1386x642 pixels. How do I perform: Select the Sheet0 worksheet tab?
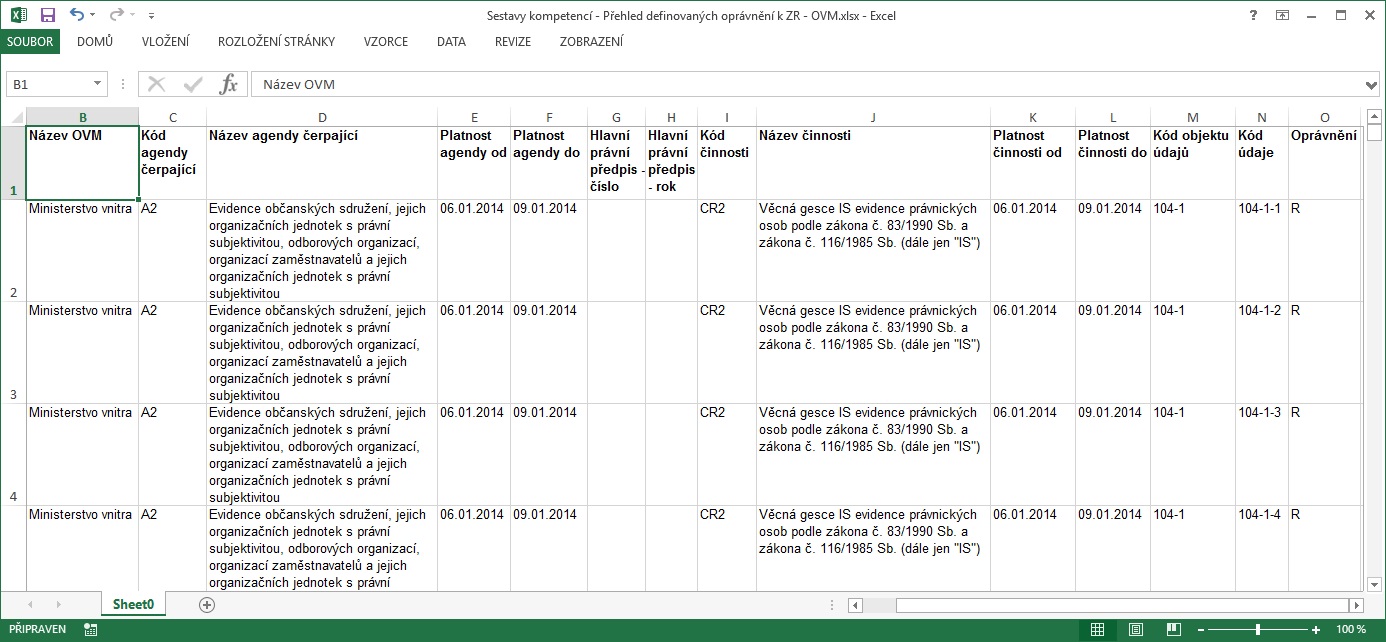pyautogui.click(x=133, y=604)
